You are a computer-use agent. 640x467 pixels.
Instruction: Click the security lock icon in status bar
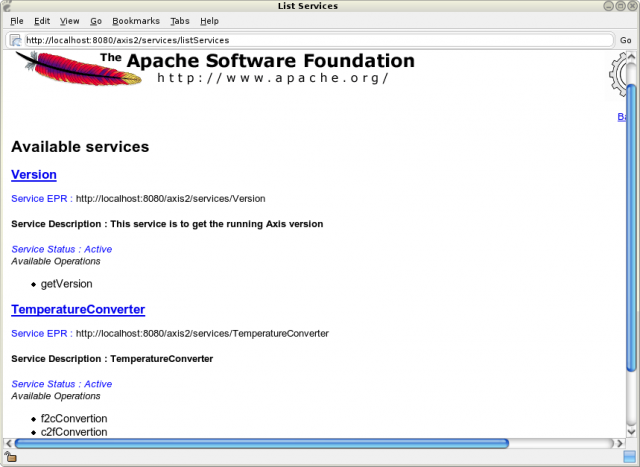10,457
